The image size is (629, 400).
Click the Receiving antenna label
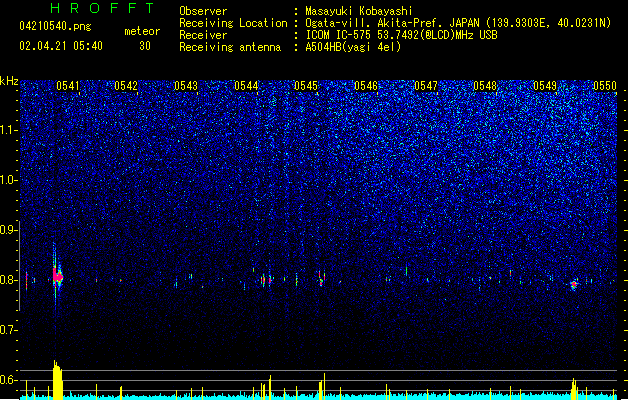[230, 47]
